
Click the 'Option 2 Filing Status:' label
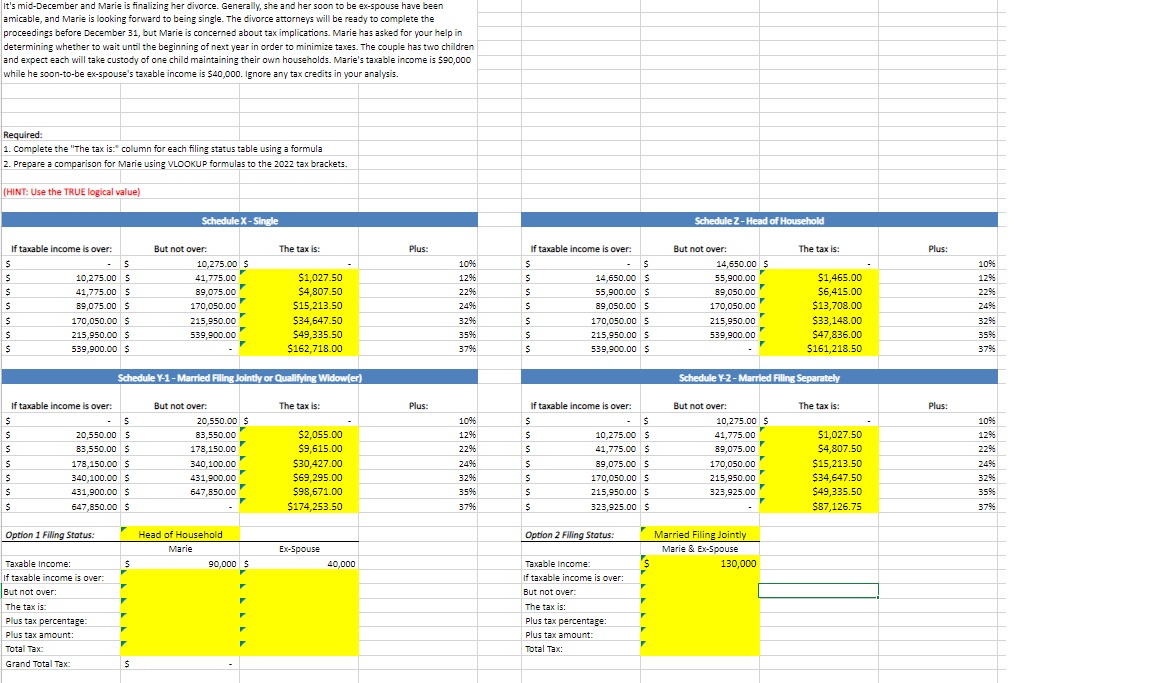pos(569,535)
